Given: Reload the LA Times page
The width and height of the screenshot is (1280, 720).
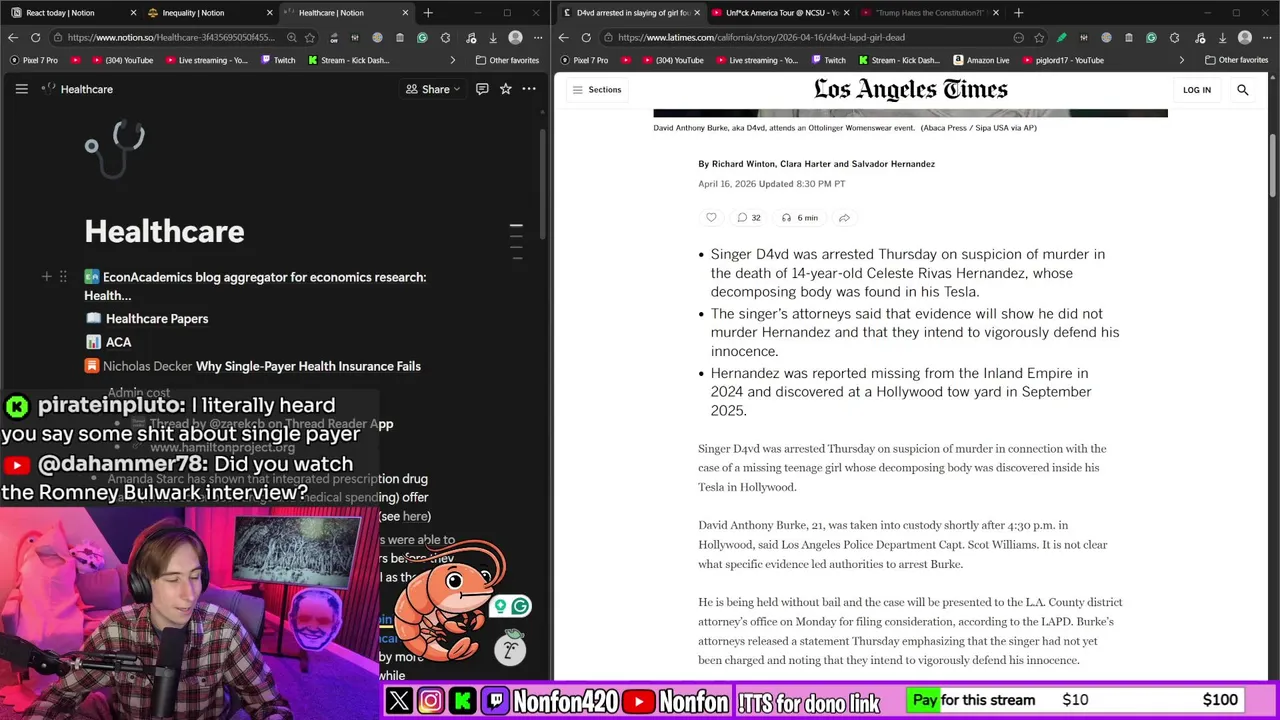Looking at the screenshot, I should tap(586, 37).
